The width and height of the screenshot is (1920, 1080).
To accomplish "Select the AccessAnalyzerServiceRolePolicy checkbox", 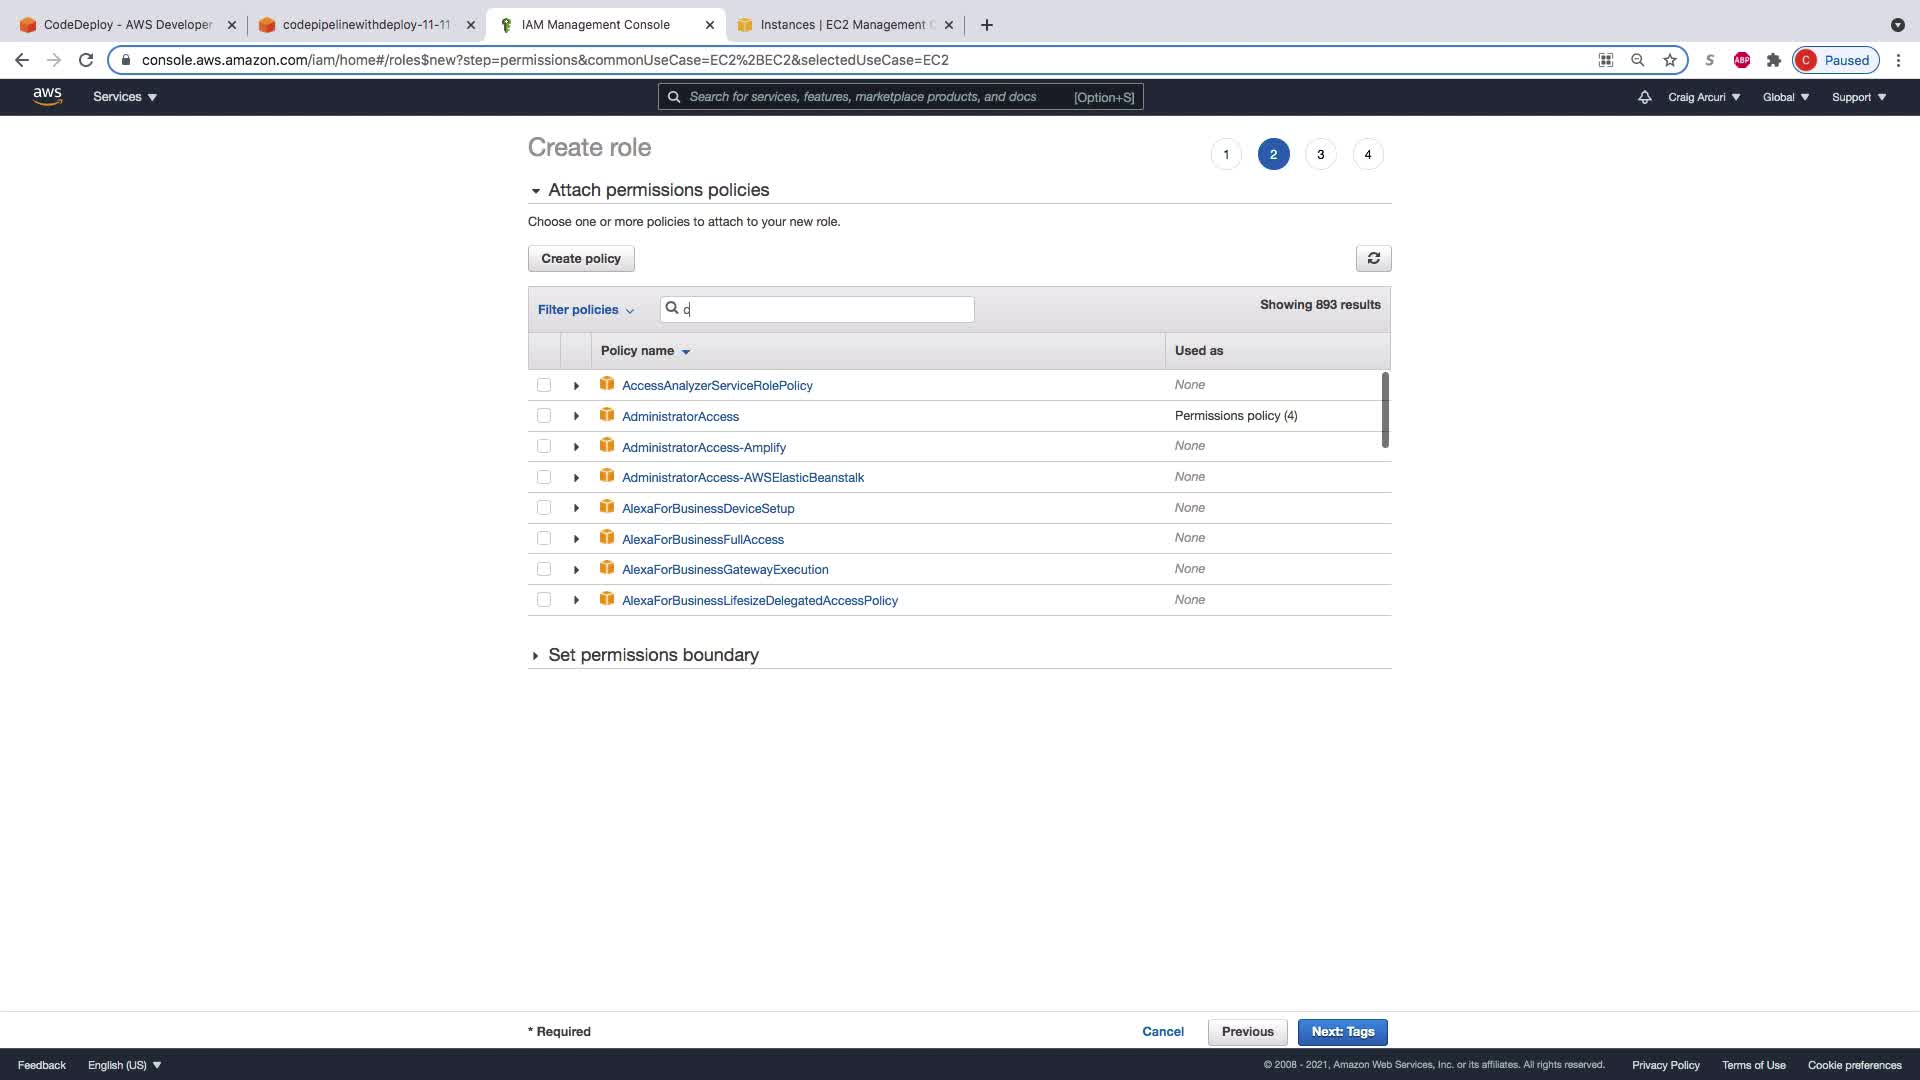I will click(x=544, y=385).
